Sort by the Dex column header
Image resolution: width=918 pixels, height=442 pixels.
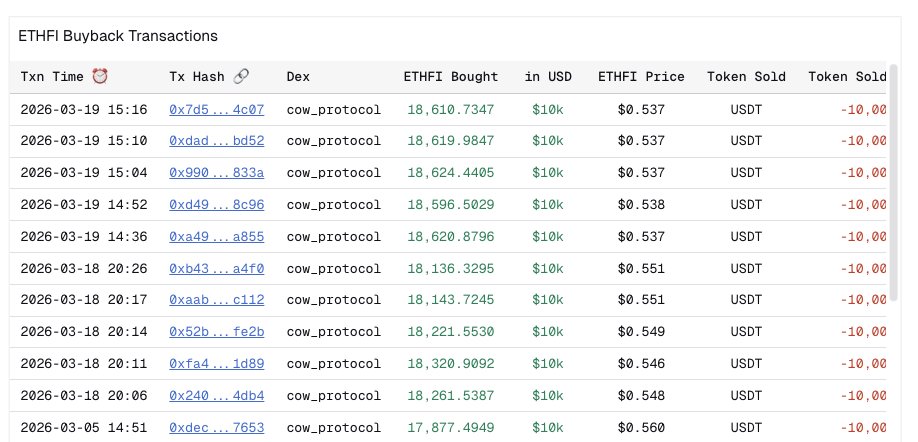point(297,76)
